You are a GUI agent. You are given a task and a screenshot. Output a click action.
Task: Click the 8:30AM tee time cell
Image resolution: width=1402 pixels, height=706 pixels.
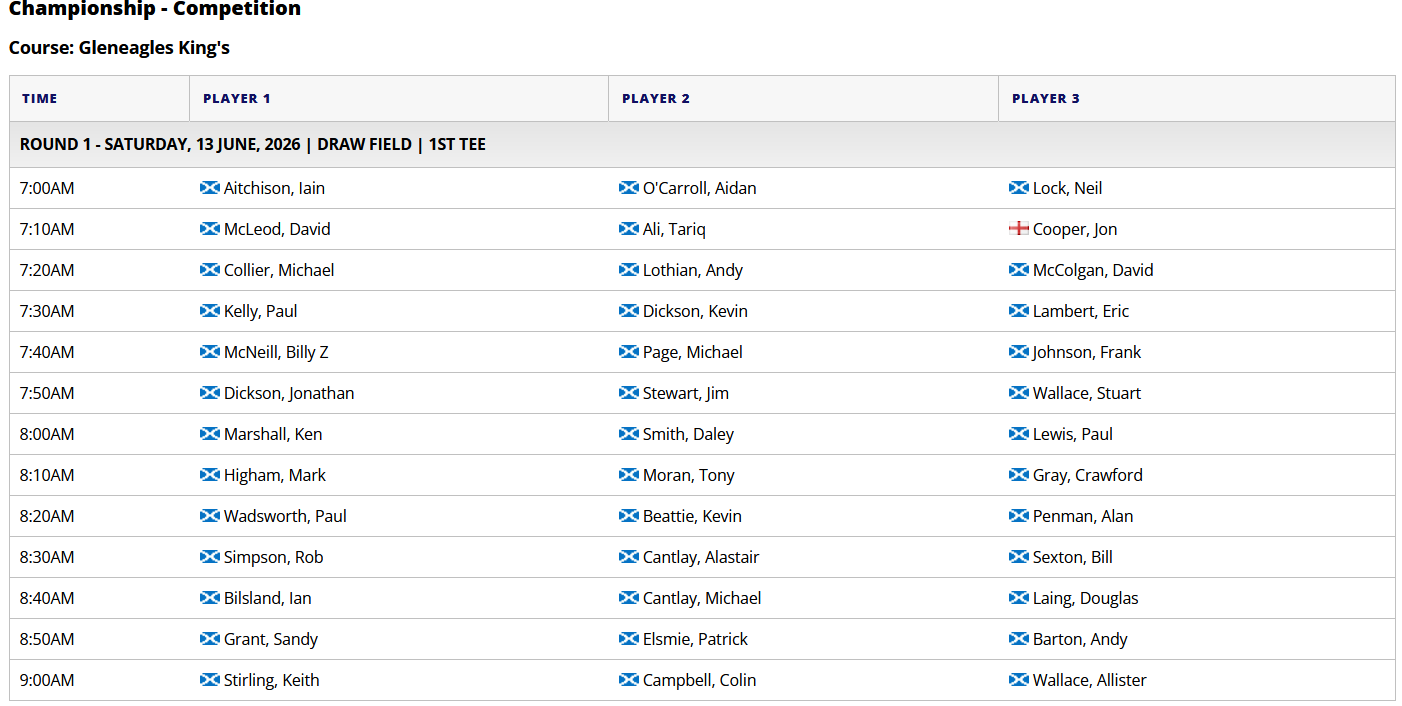(x=47, y=557)
